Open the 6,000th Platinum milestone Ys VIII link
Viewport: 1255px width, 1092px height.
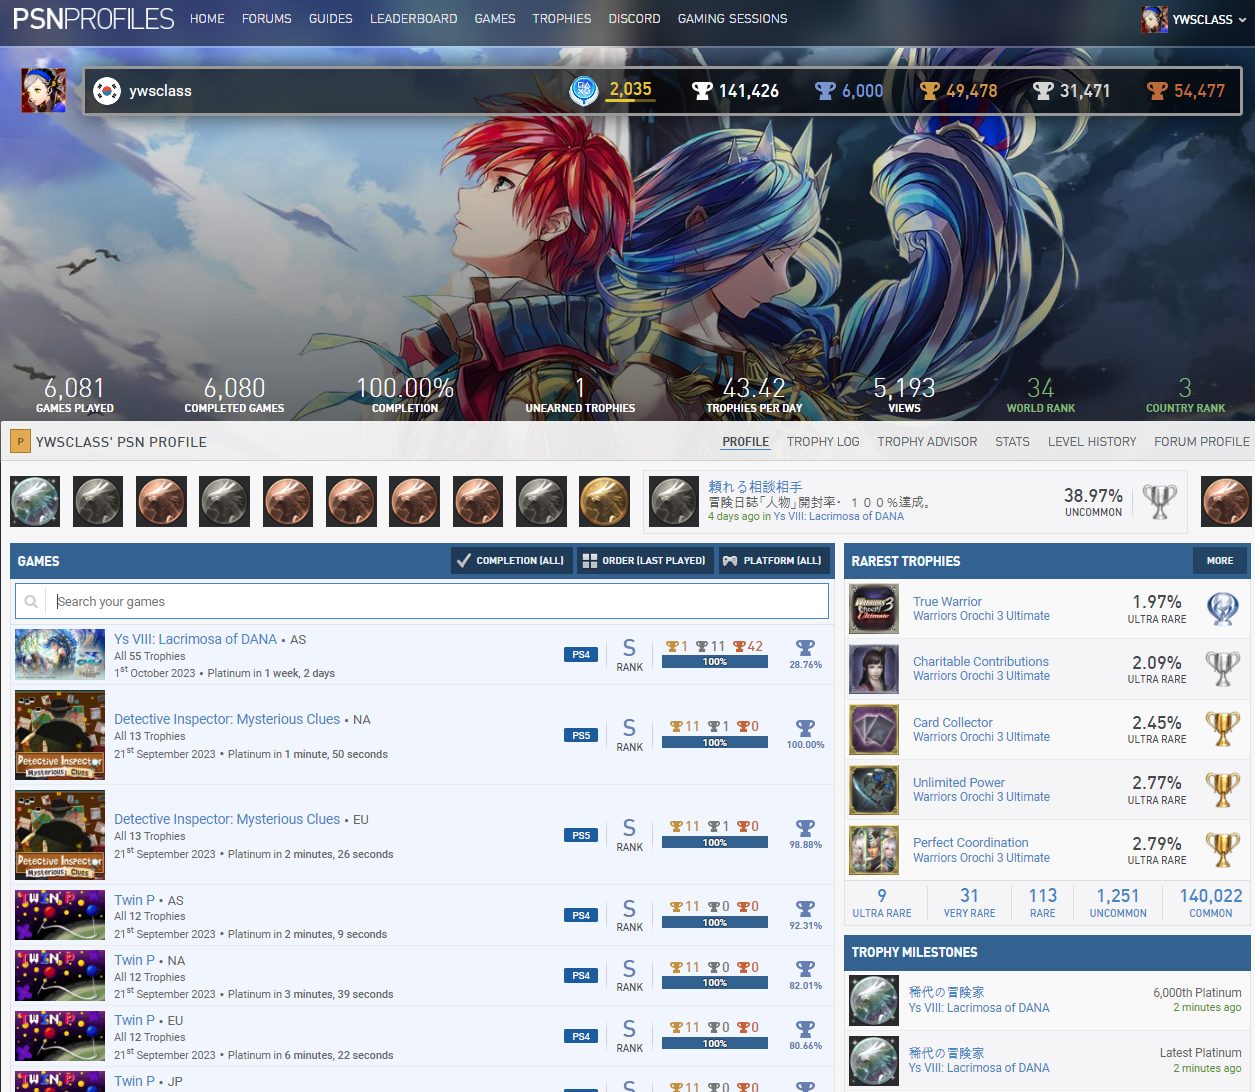click(979, 1007)
